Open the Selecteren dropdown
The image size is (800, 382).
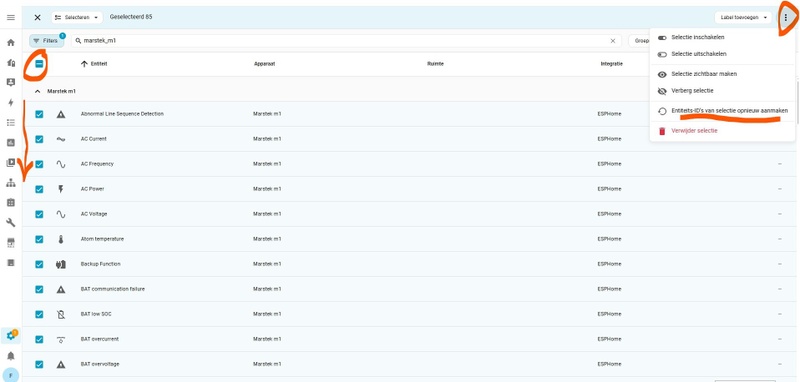point(77,17)
